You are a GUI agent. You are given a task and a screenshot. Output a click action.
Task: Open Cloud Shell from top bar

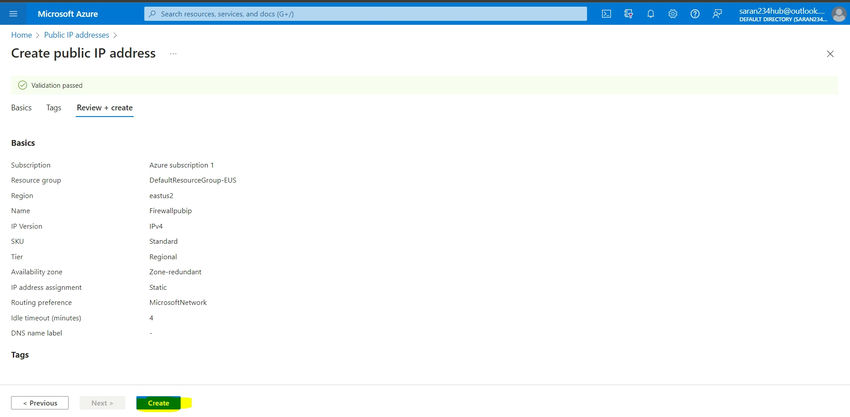[607, 14]
